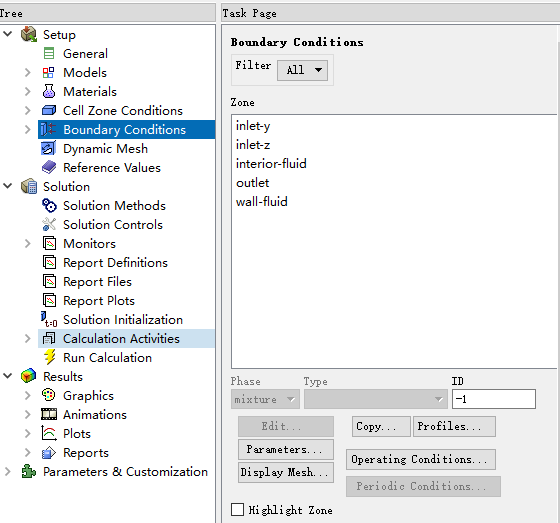Select inlet-z zone in list

[394, 145]
